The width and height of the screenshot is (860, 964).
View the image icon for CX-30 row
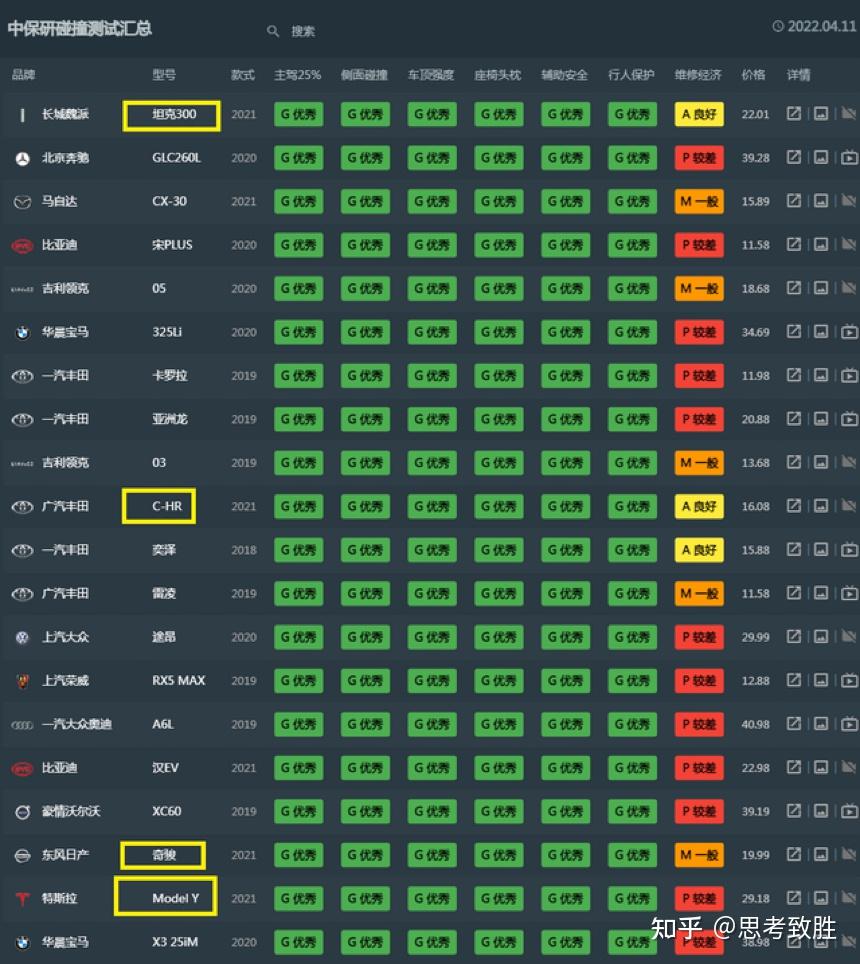coord(821,201)
